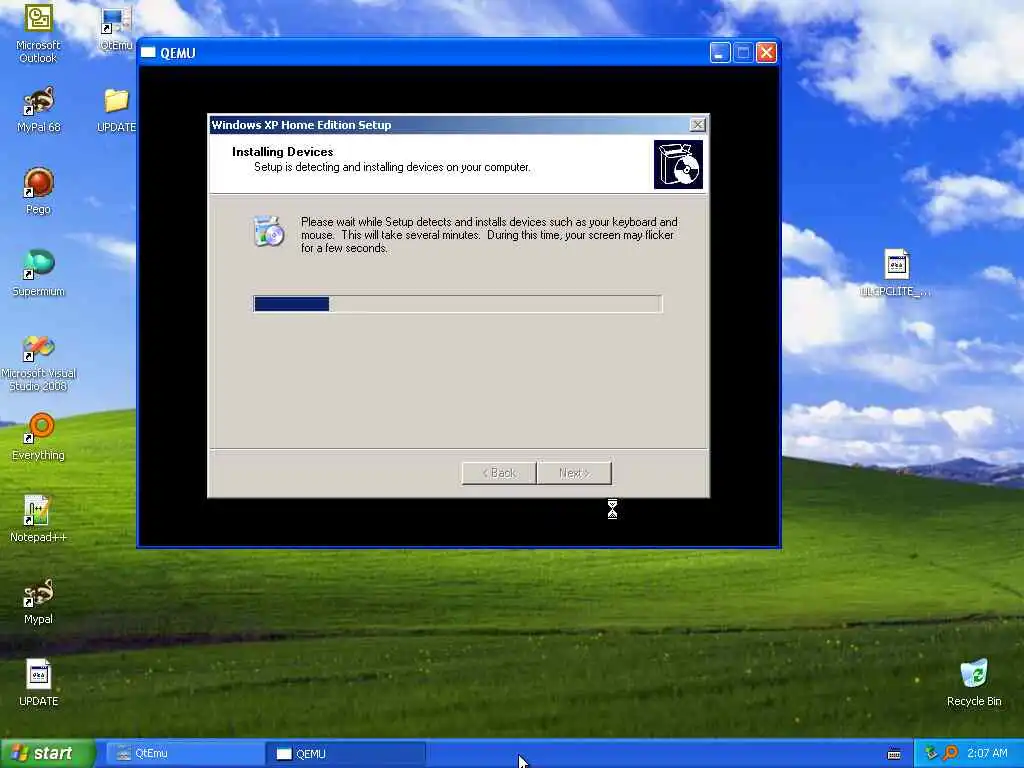Screen dimensions: 1024x768
Task: Click the device installation progress bar
Action: [x=458, y=304]
